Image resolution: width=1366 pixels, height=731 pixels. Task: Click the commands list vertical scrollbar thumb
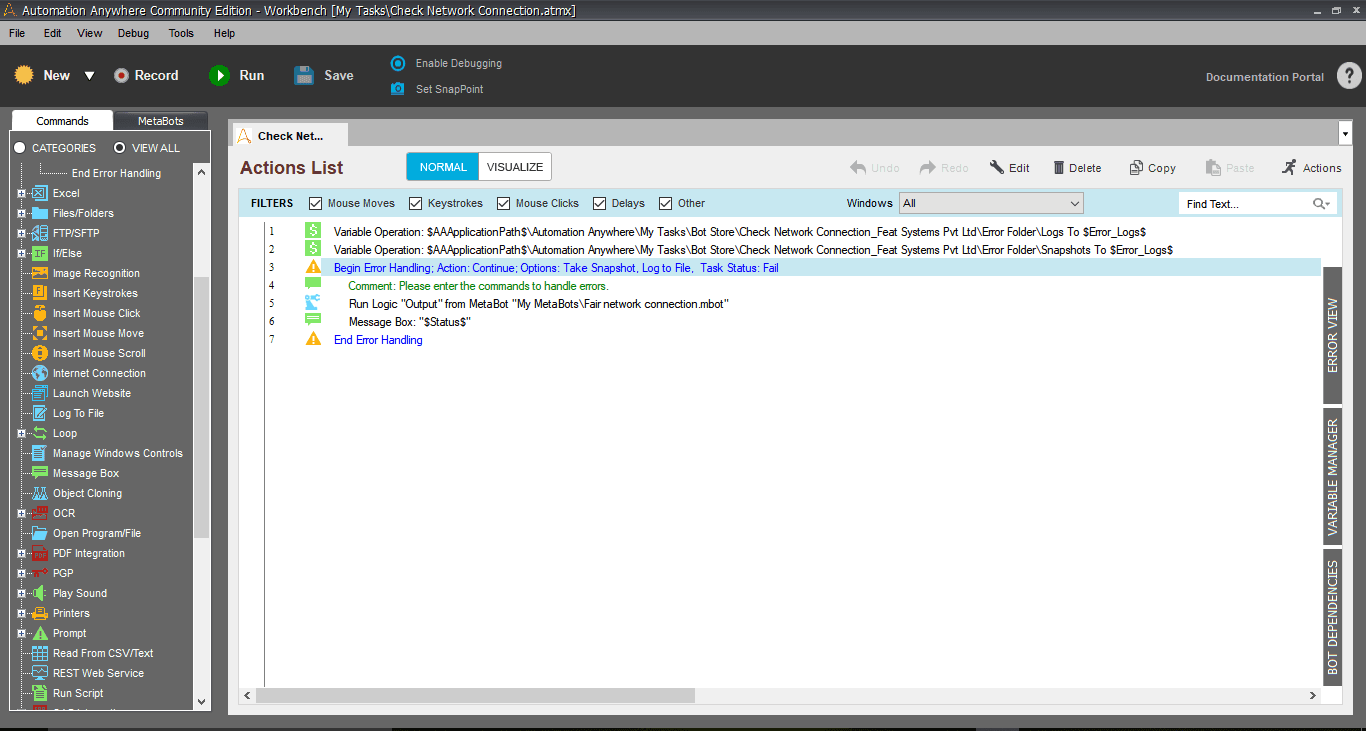pos(201,407)
